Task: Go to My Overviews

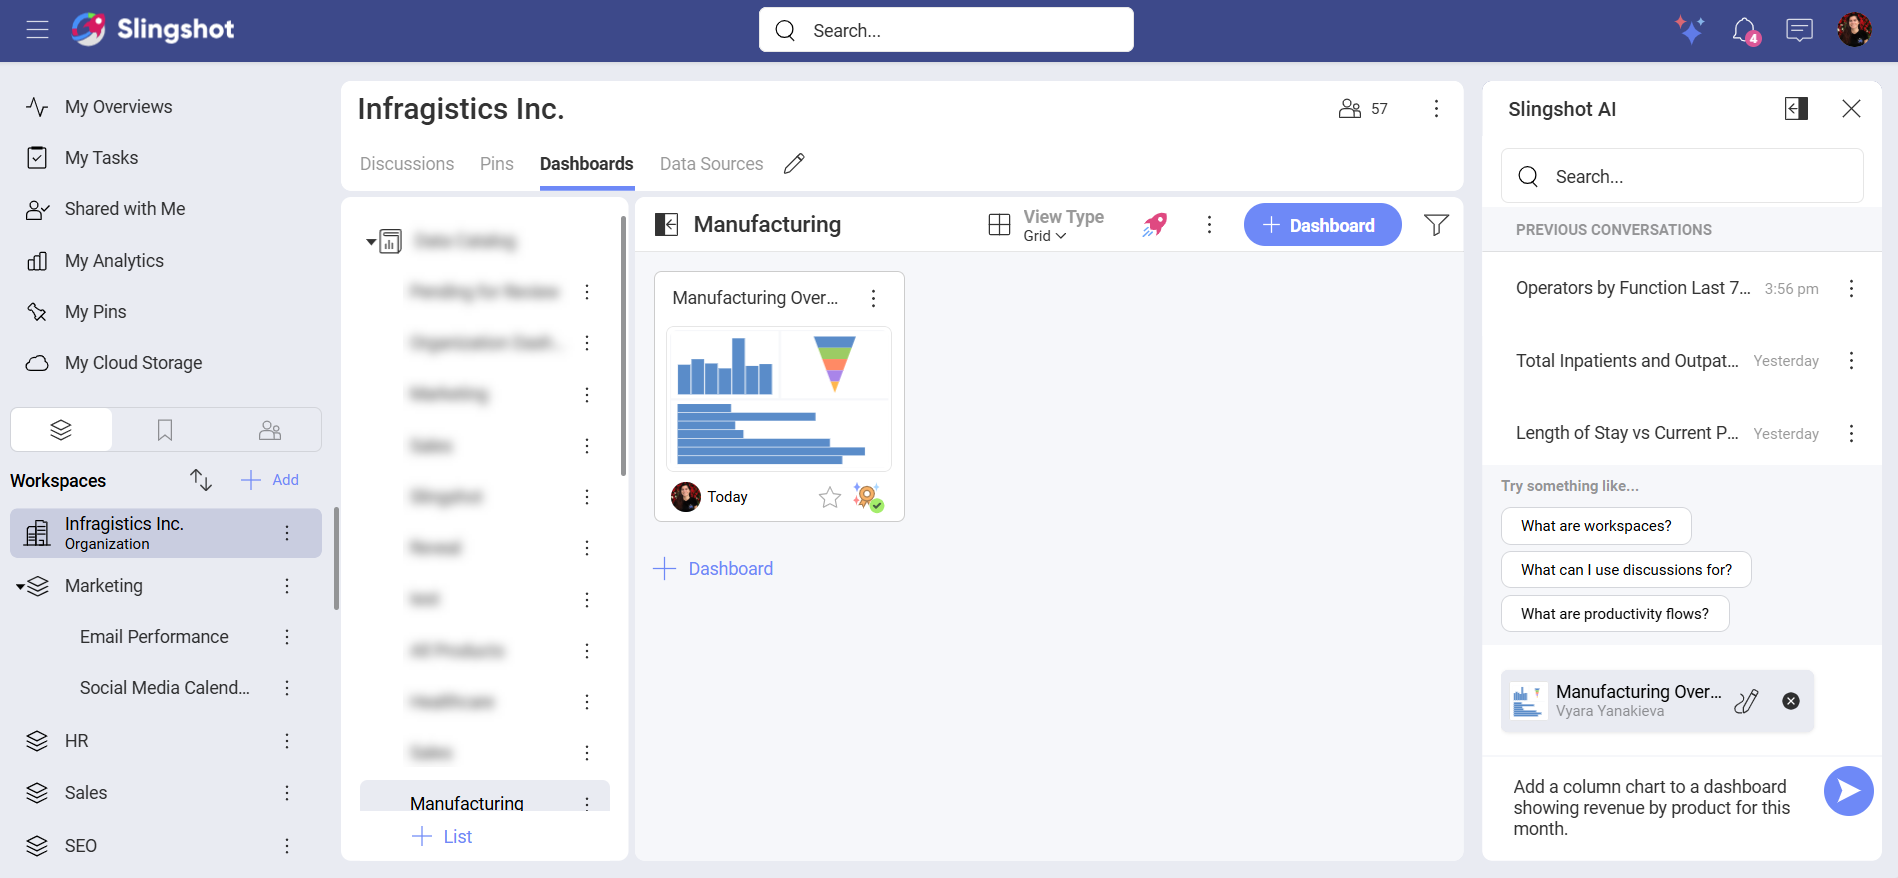Action: tap(118, 107)
